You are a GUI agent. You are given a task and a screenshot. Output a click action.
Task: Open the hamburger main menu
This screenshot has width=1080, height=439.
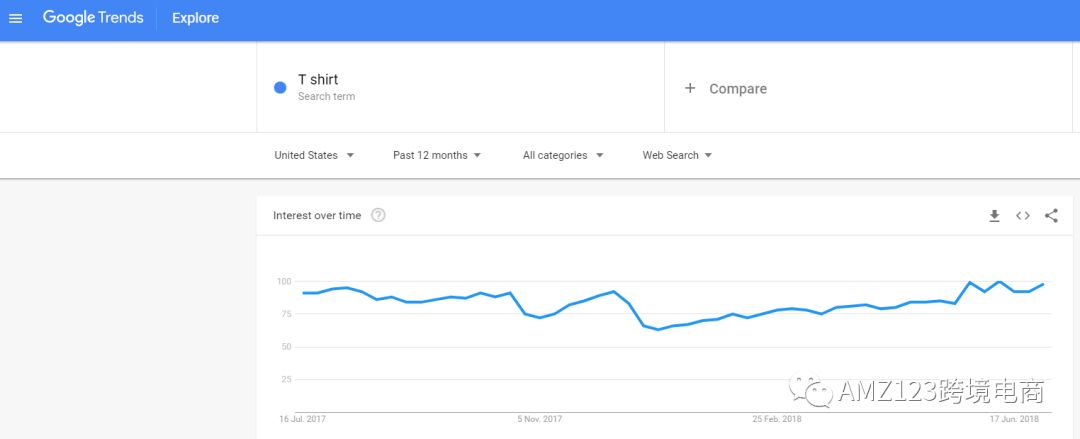coord(16,18)
